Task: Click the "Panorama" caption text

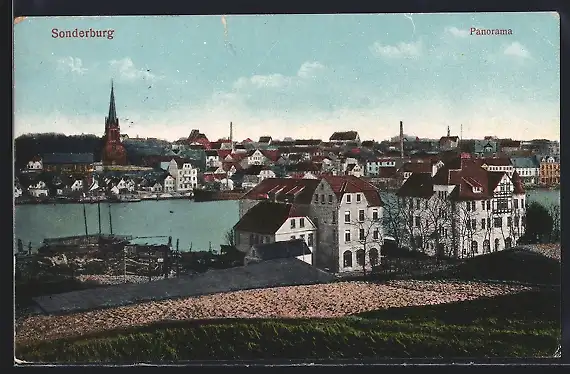Action: pos(491,31)
